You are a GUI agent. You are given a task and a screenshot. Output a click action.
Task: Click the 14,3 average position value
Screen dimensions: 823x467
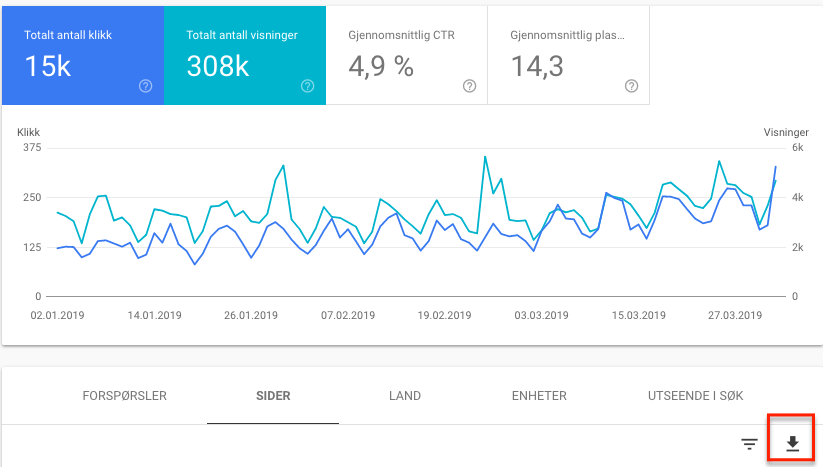coord(537,67)
